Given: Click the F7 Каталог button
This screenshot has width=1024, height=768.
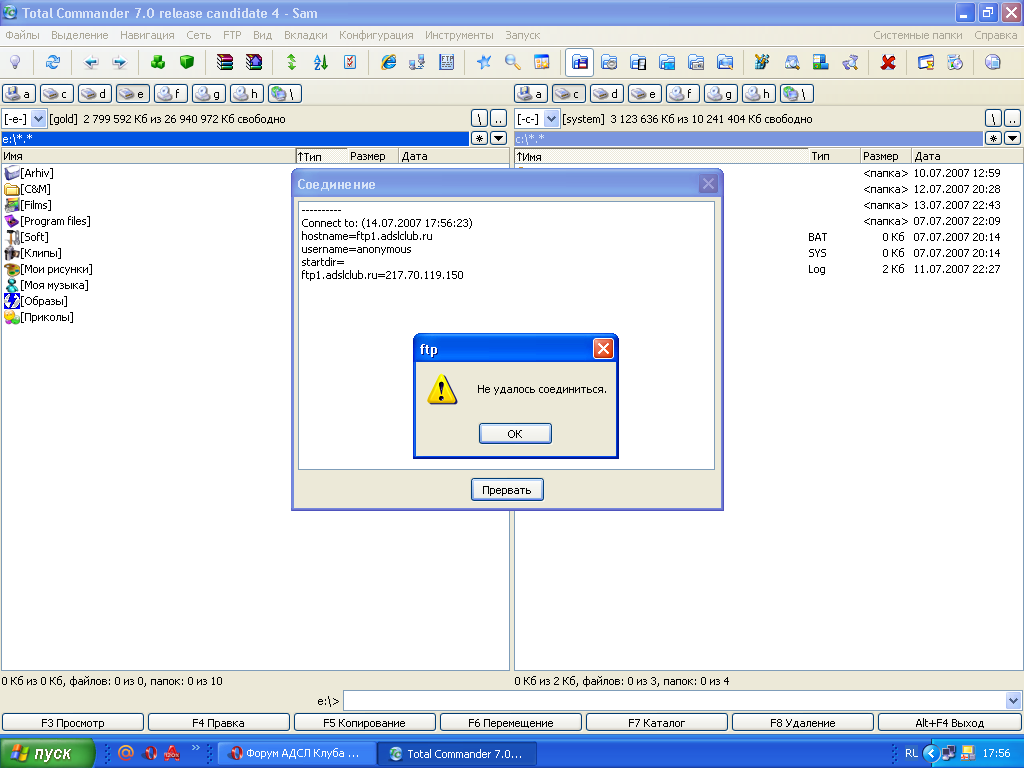Looking at the screenshot, I should (x=656, y=723).
